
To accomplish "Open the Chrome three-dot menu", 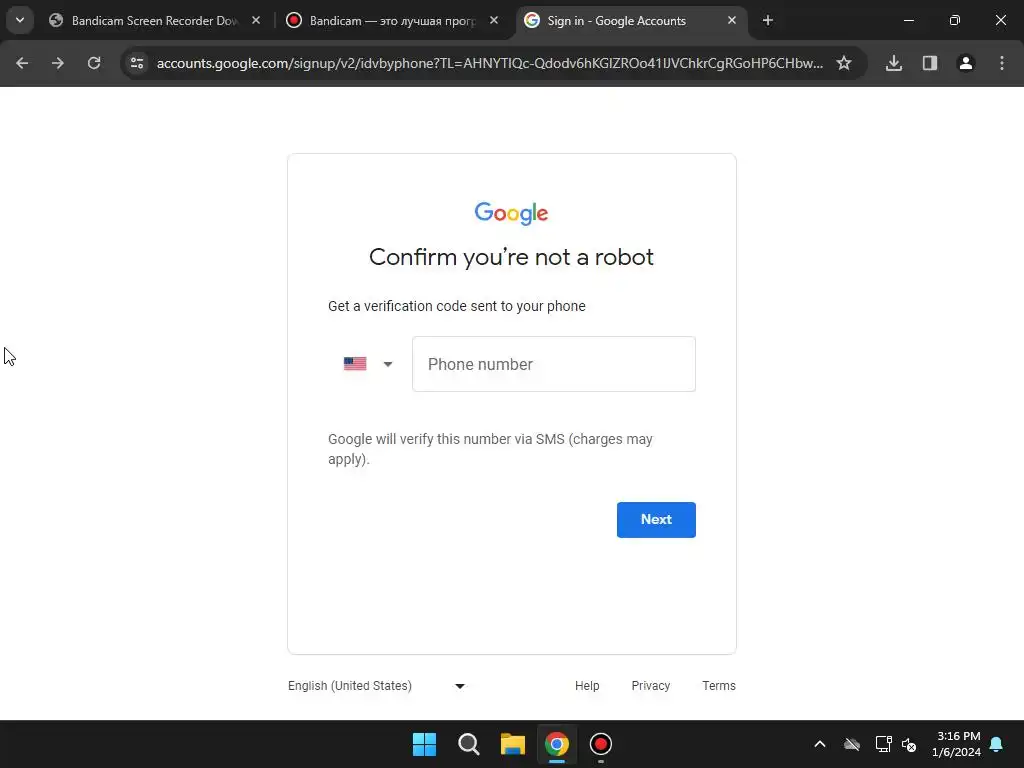I will pyautogui.click(x=1002, y=63).
